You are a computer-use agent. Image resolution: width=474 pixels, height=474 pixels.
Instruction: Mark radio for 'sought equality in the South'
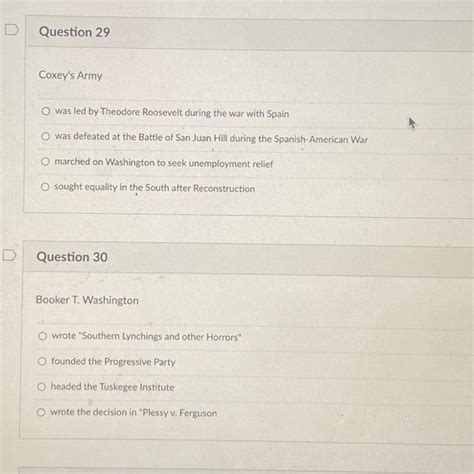pyautogui.click(x=45, y=187)
